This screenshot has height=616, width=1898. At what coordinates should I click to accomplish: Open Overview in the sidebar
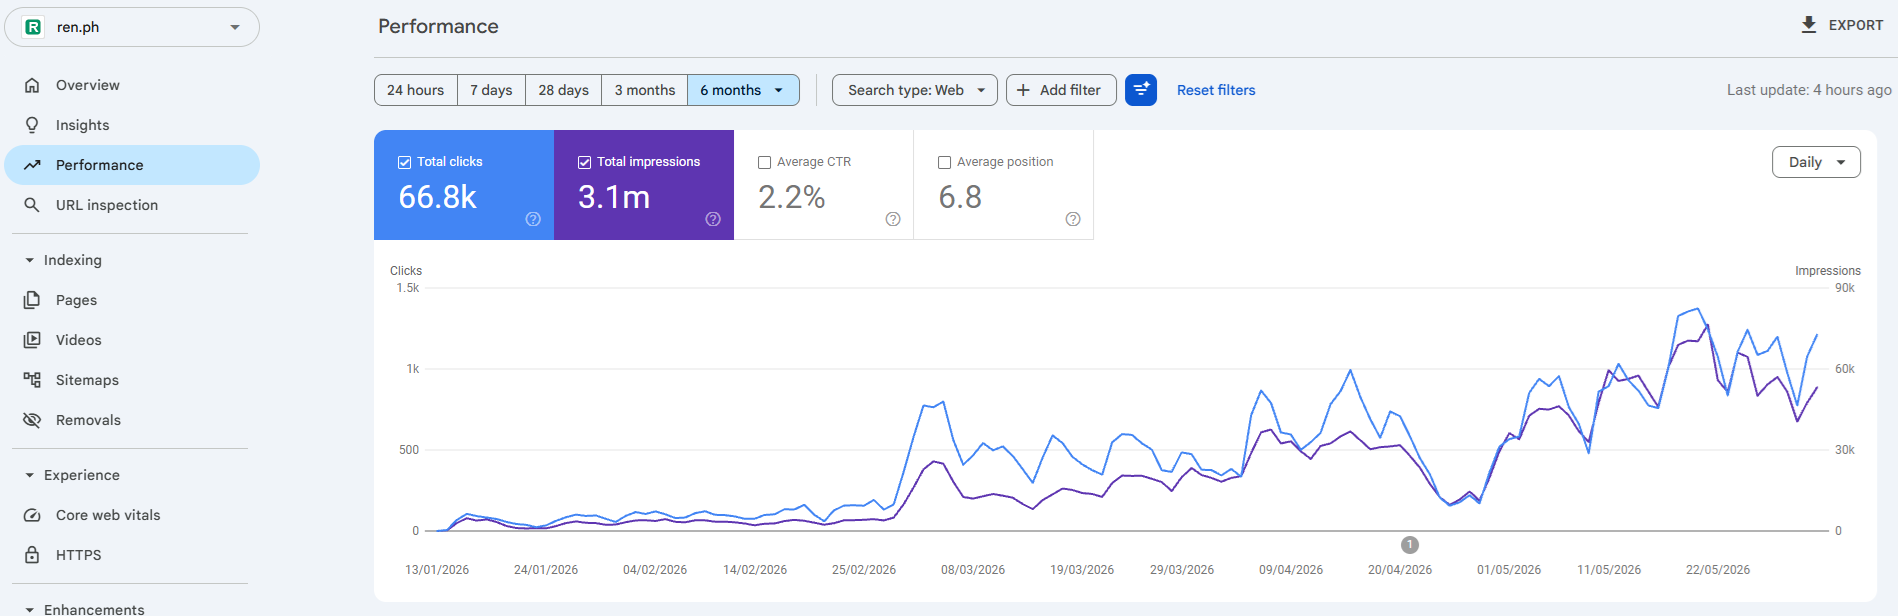coord(132,85)
